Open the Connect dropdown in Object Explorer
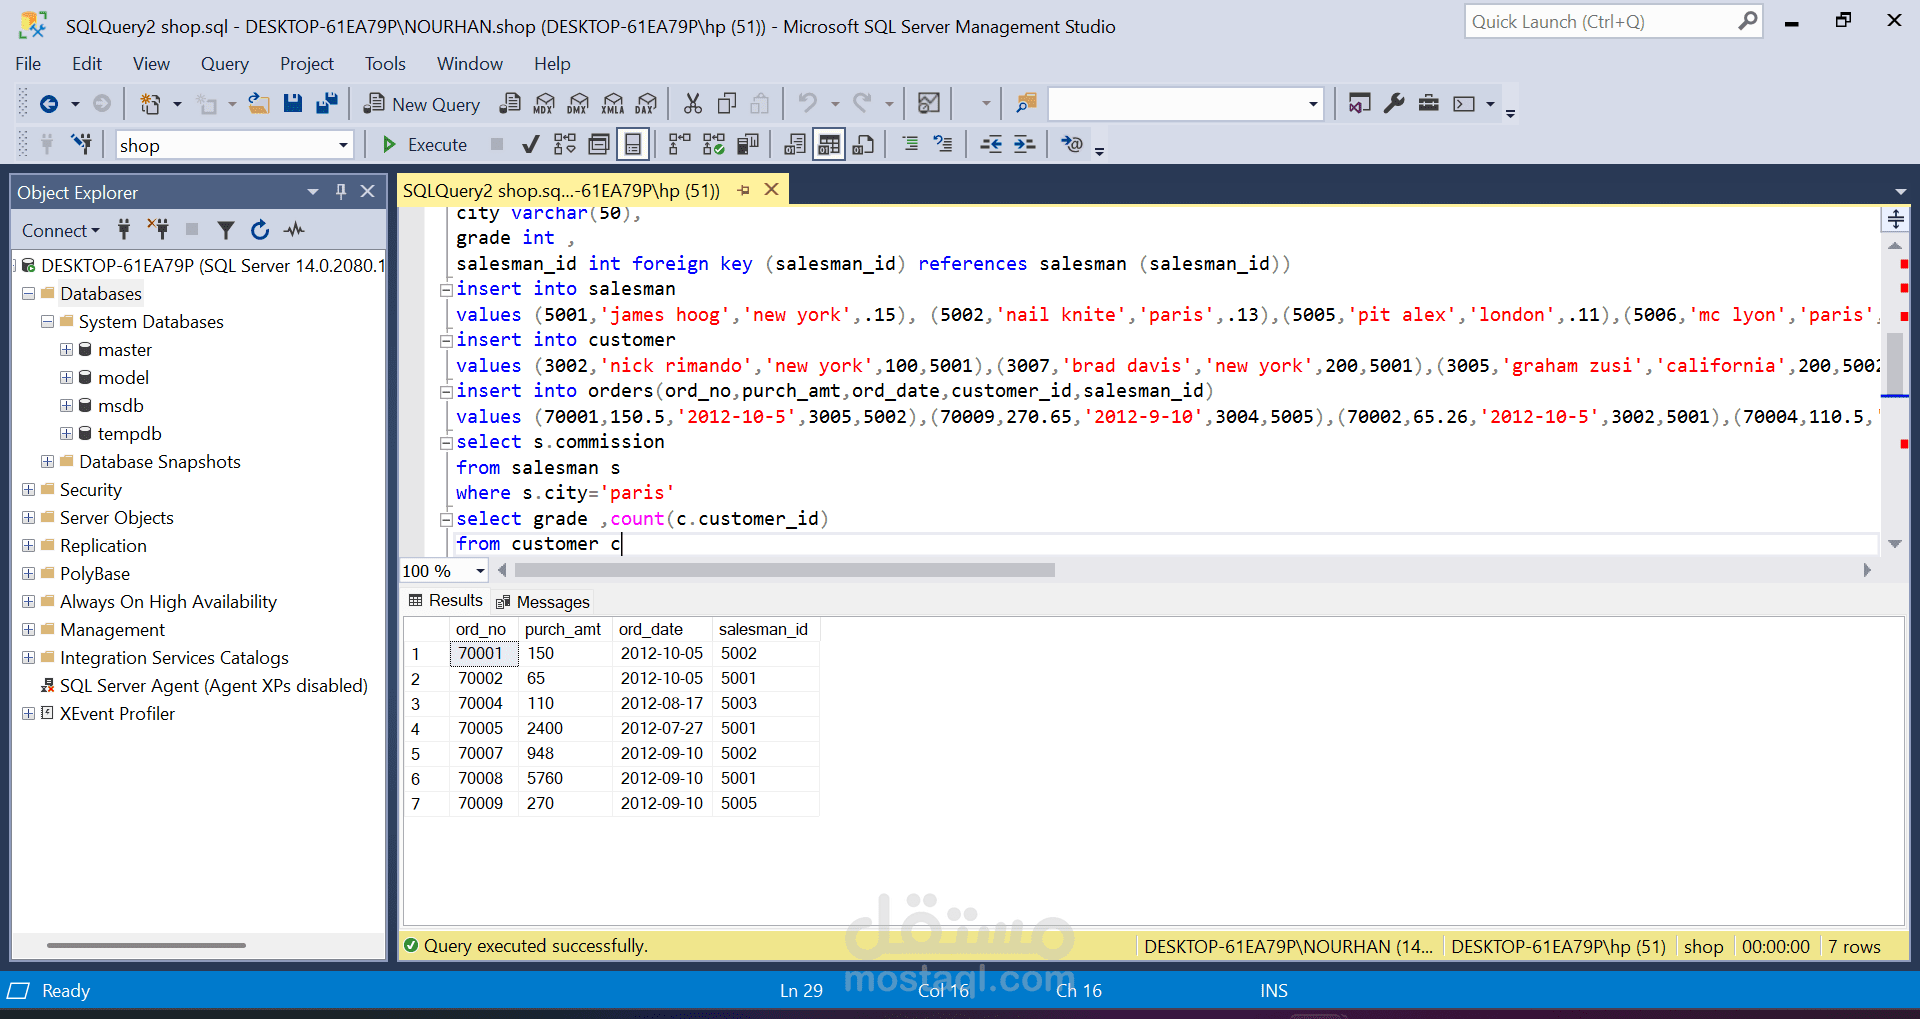 click(x=60, y=231)
